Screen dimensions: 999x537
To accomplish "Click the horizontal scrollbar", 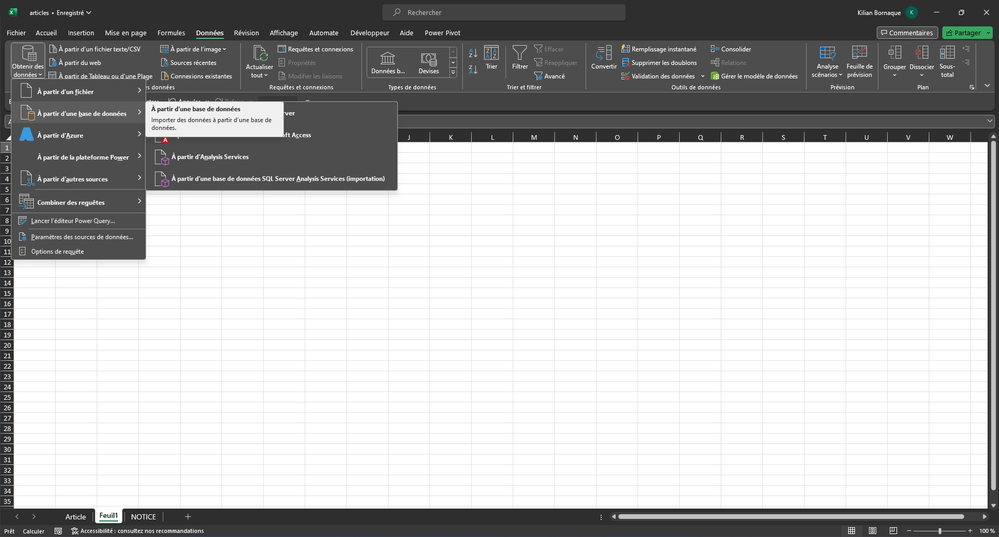I will tap(791, 517).
